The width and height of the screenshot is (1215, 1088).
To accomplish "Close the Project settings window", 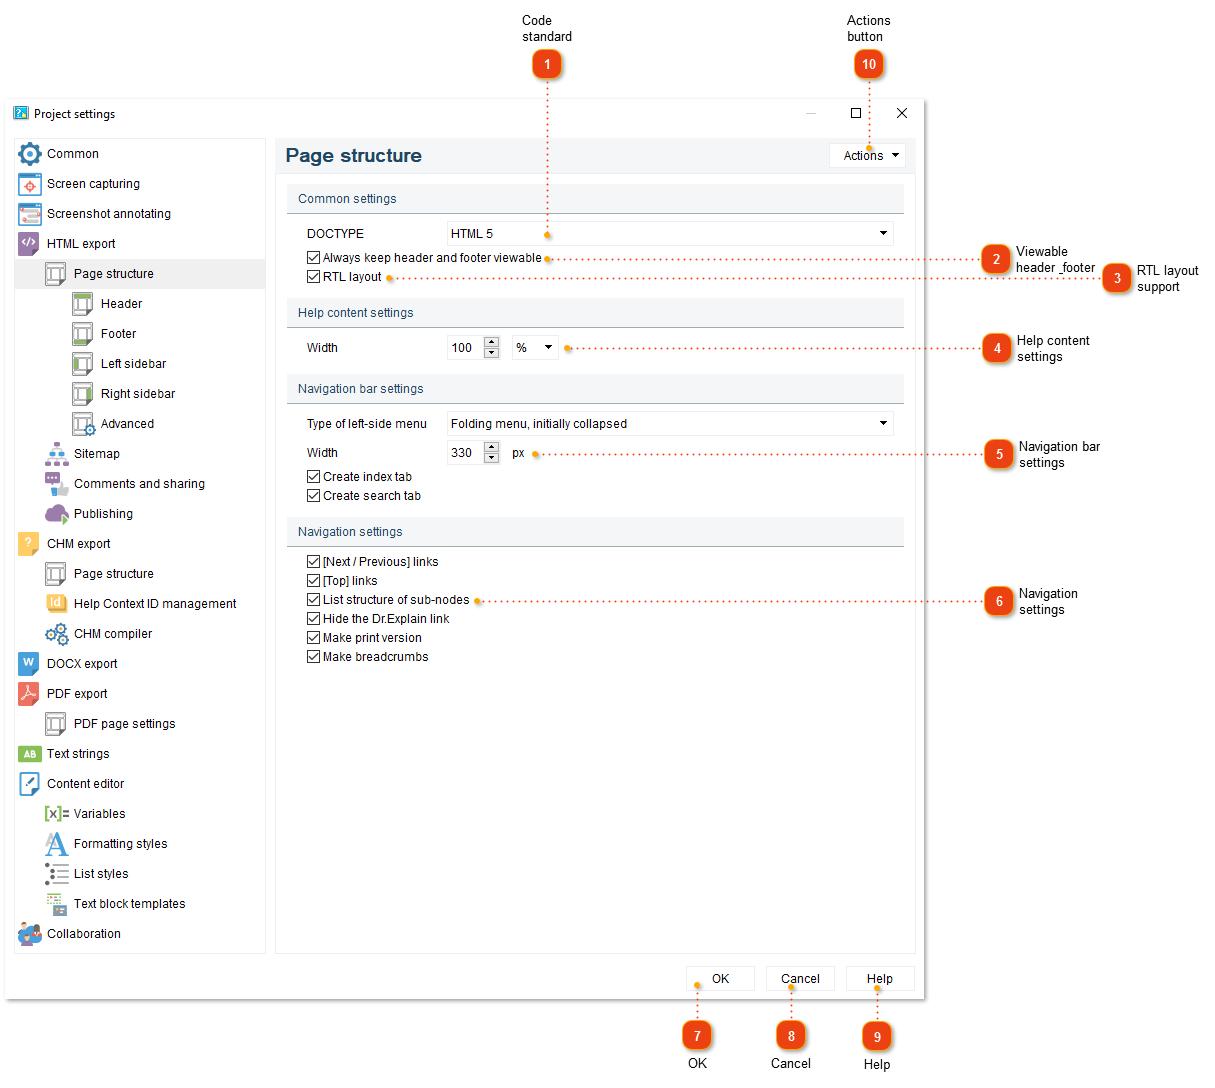I will 902,113.
